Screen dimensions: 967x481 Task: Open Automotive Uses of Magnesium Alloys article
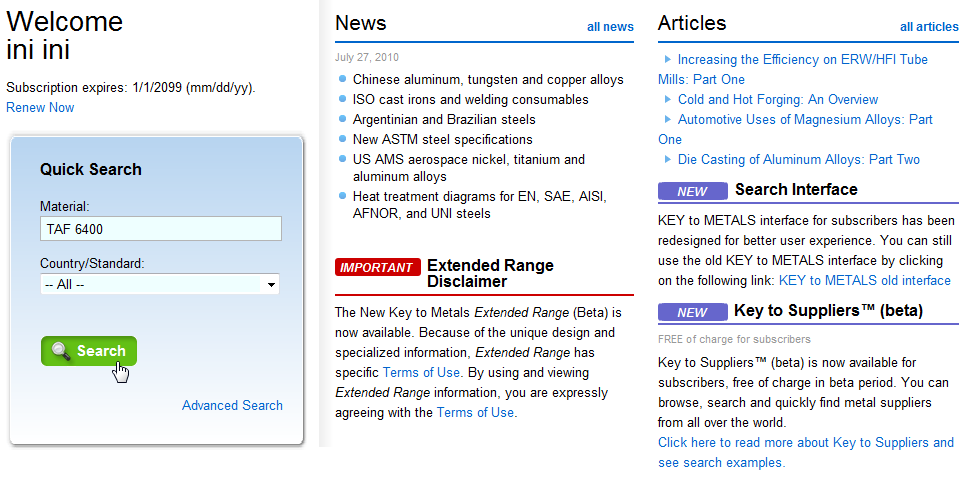(804, 120)
